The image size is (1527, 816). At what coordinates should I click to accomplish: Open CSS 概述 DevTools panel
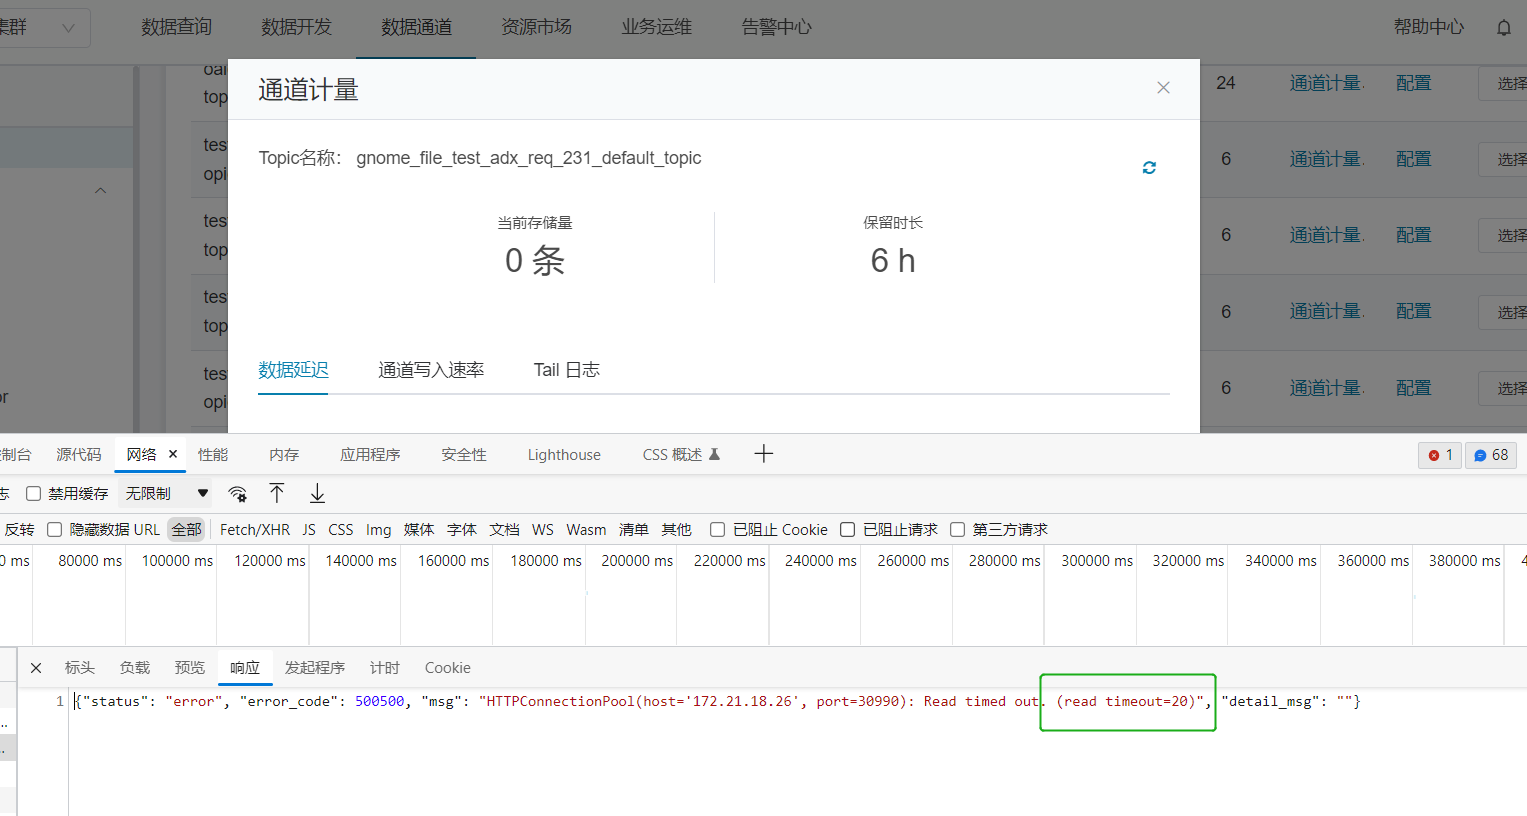[681, 454]
